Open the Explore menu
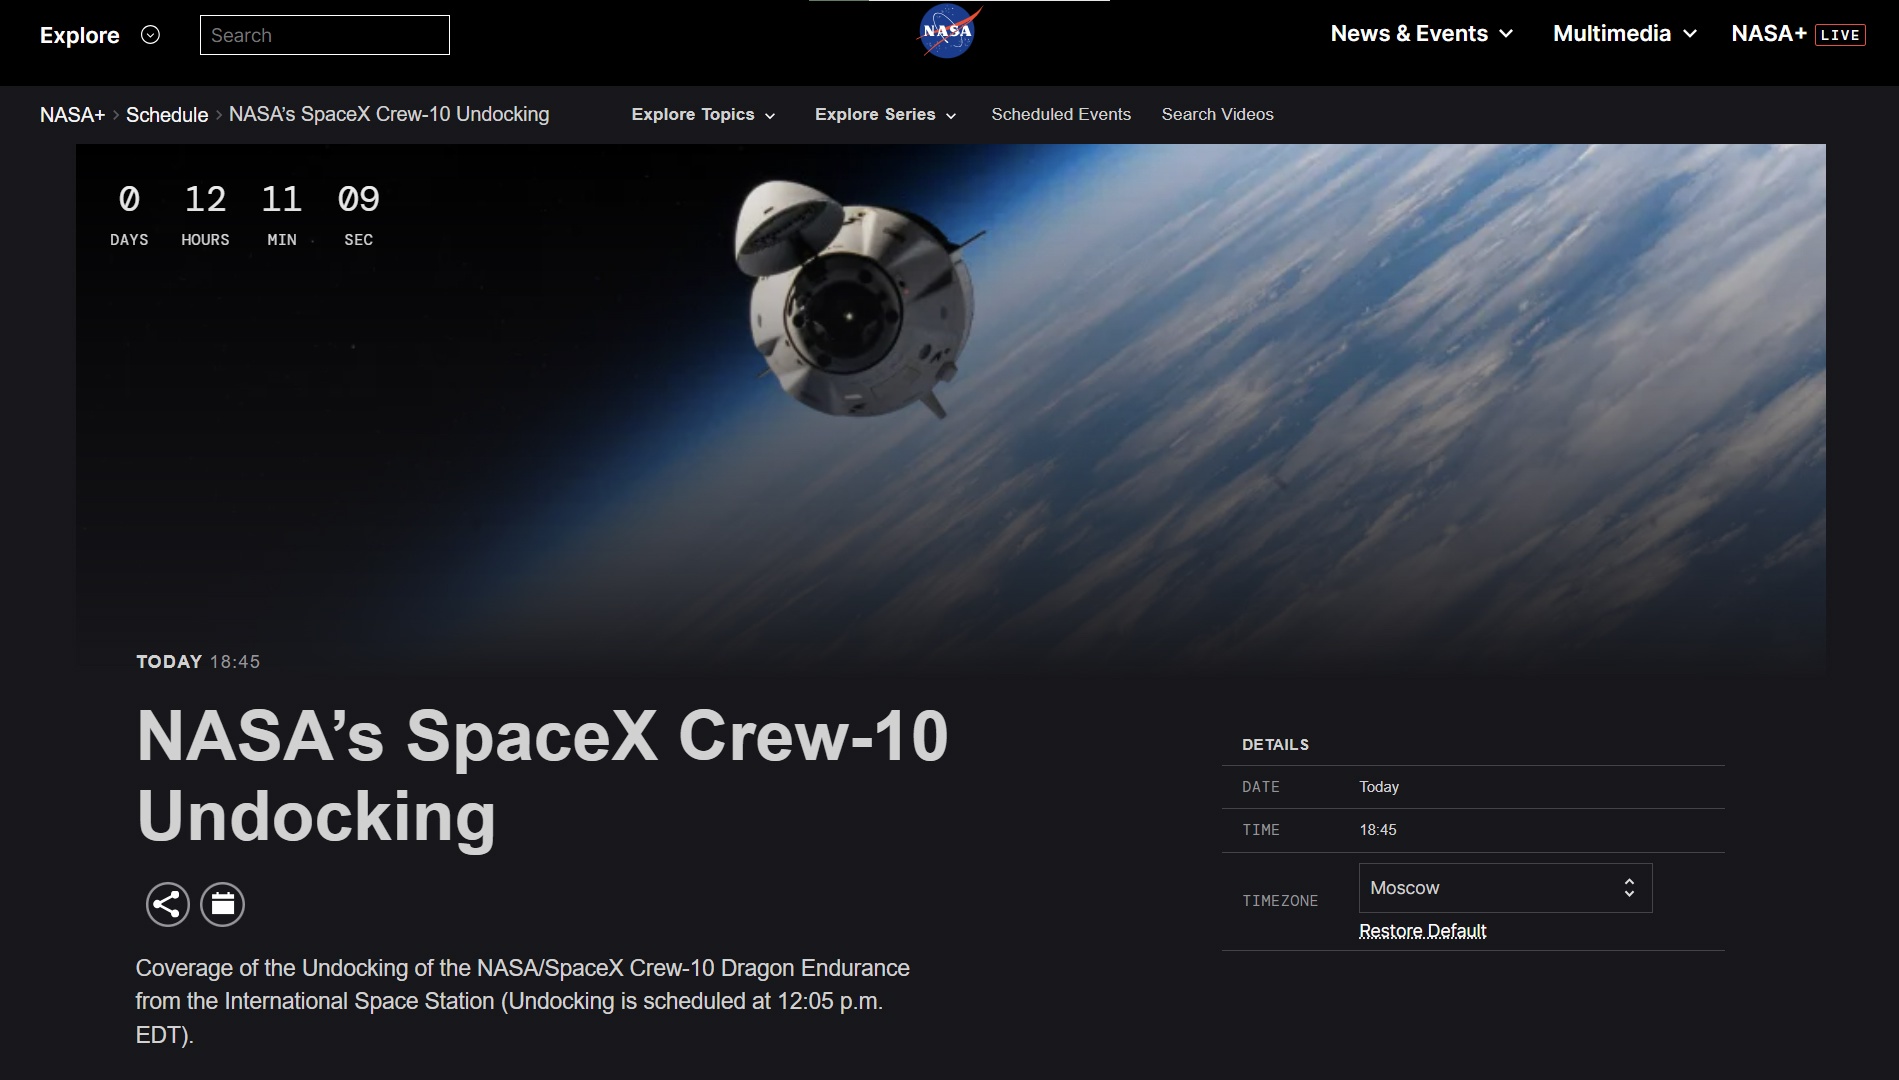This screenshot has height=1080, width=1899. pyautogui.click(x=80, y=35)
